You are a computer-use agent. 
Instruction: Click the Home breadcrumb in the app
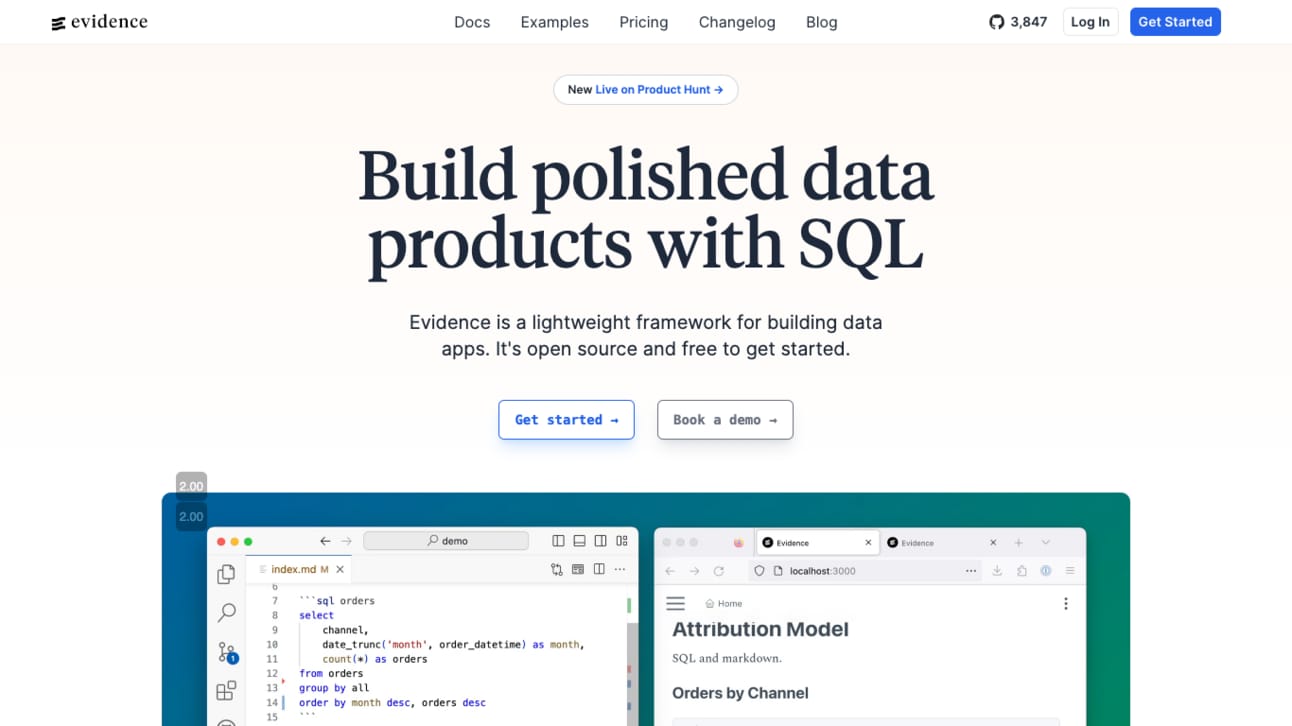[724, 604]
